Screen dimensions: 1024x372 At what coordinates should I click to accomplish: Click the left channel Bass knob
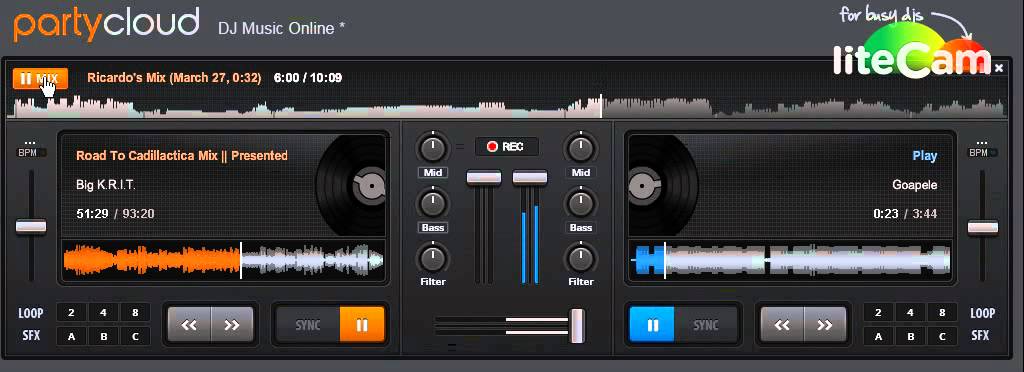click(x=432, y=204)
